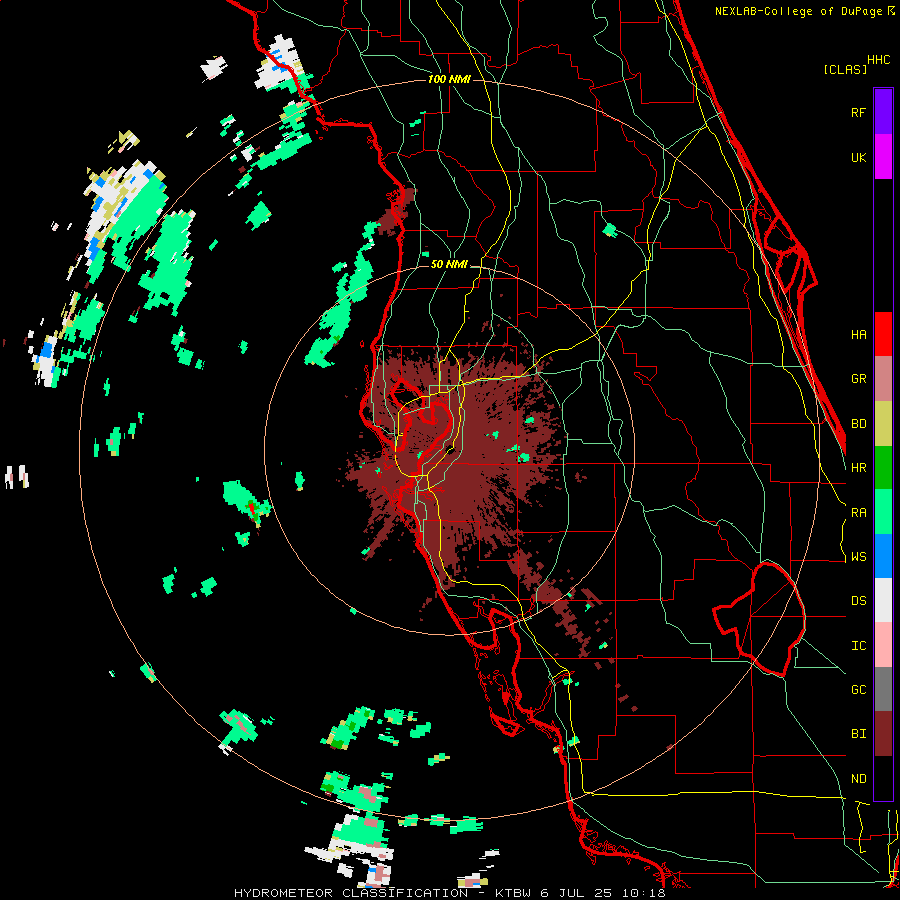The width and height of the screenshot is (900, 900).
Task: Click the HR legend label
Action: point(858,468)
